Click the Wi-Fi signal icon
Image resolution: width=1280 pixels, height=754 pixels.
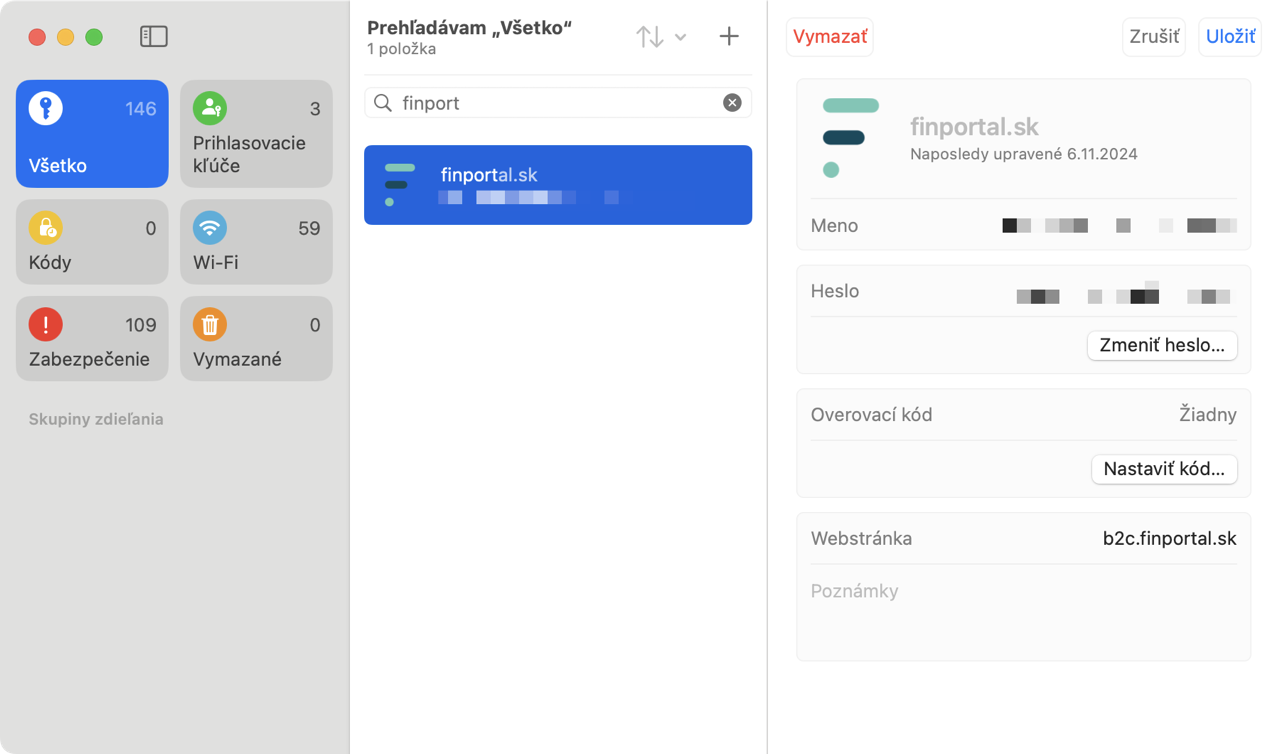(210, 228)
